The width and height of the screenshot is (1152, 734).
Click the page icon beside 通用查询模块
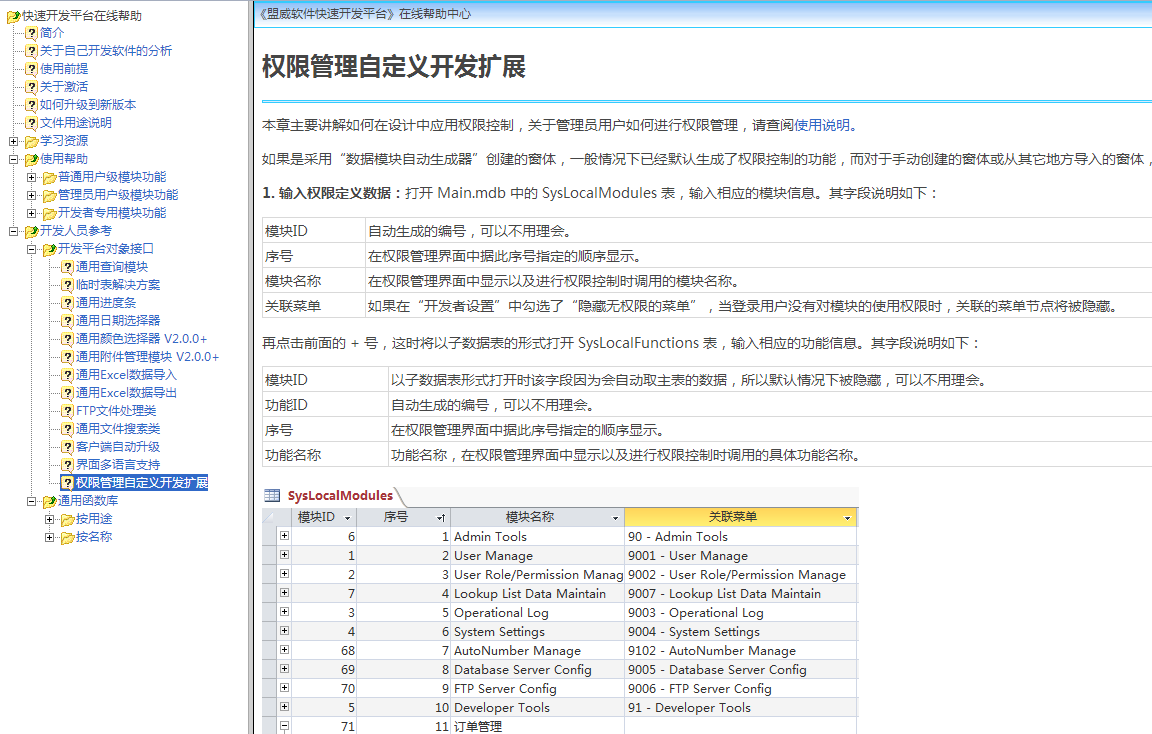tap(67, 267)
